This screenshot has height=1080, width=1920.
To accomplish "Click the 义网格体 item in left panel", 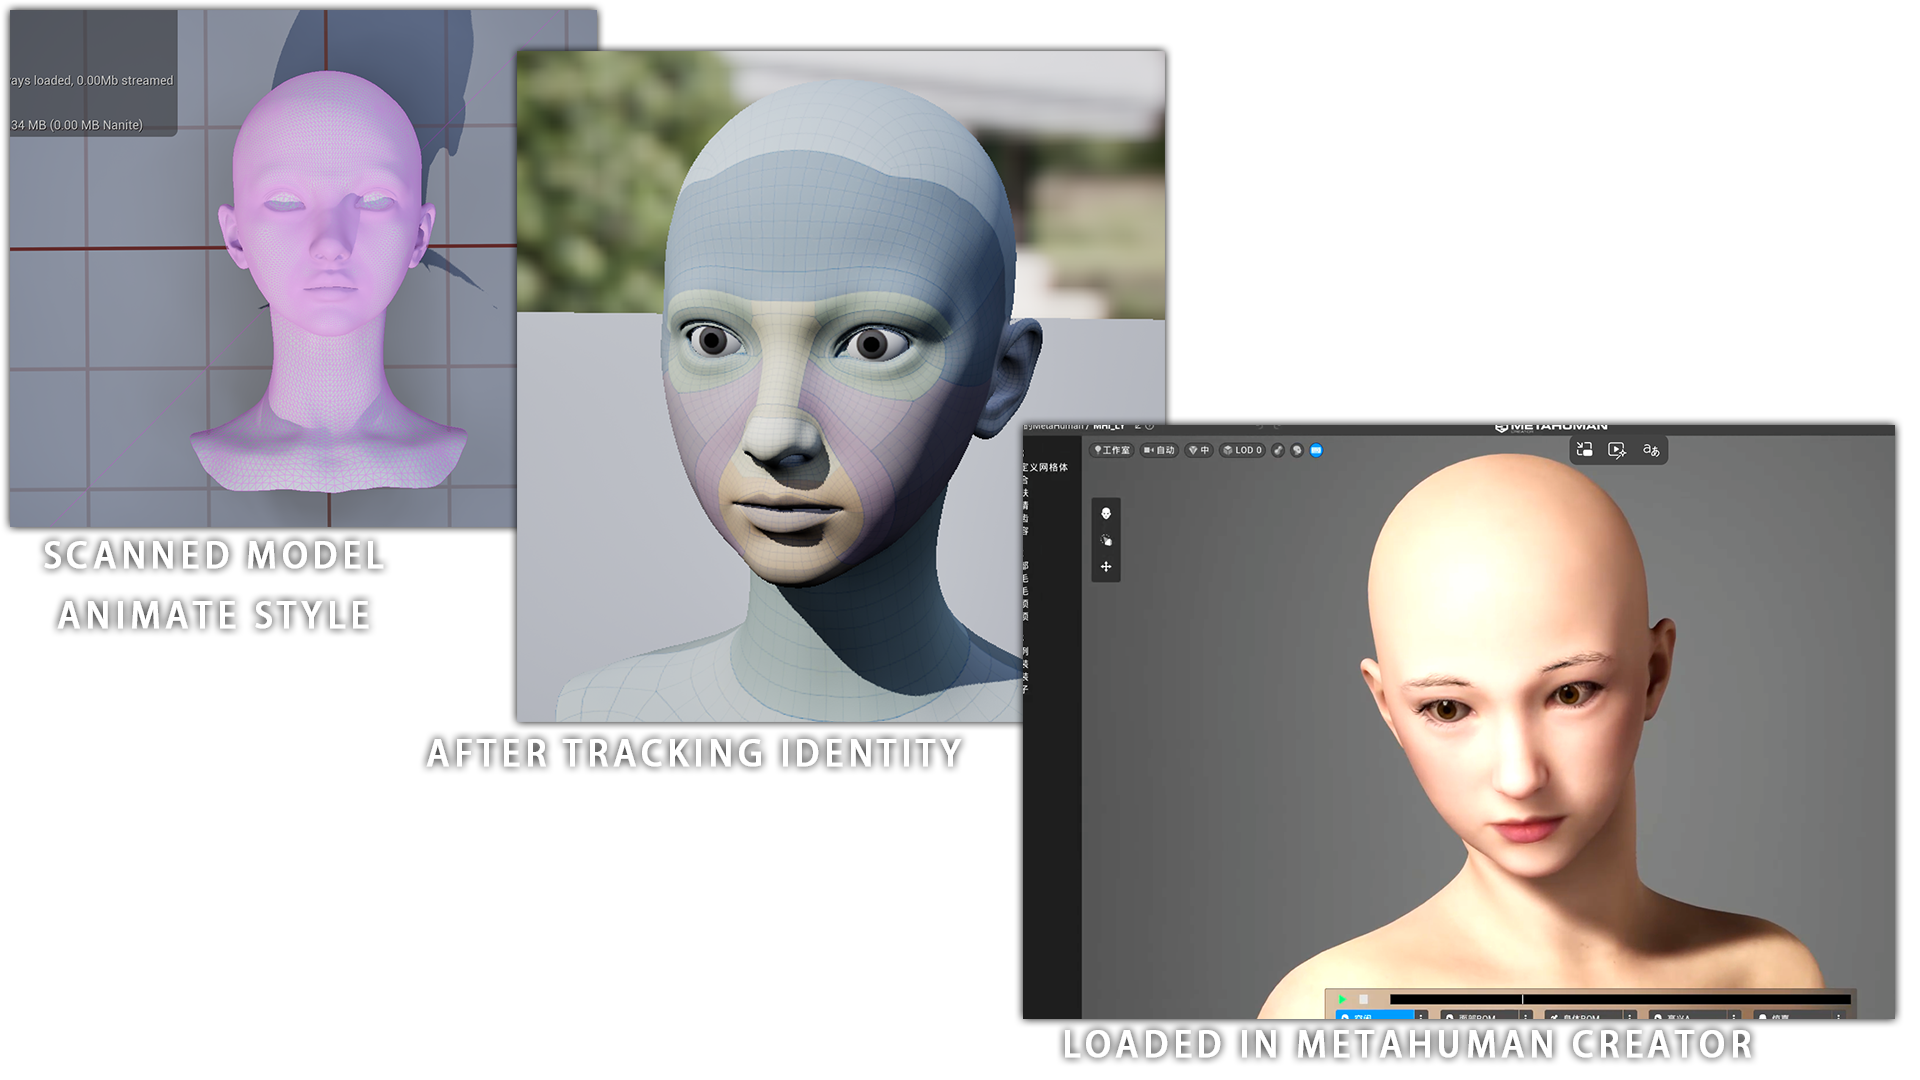I will point(1046,467).
